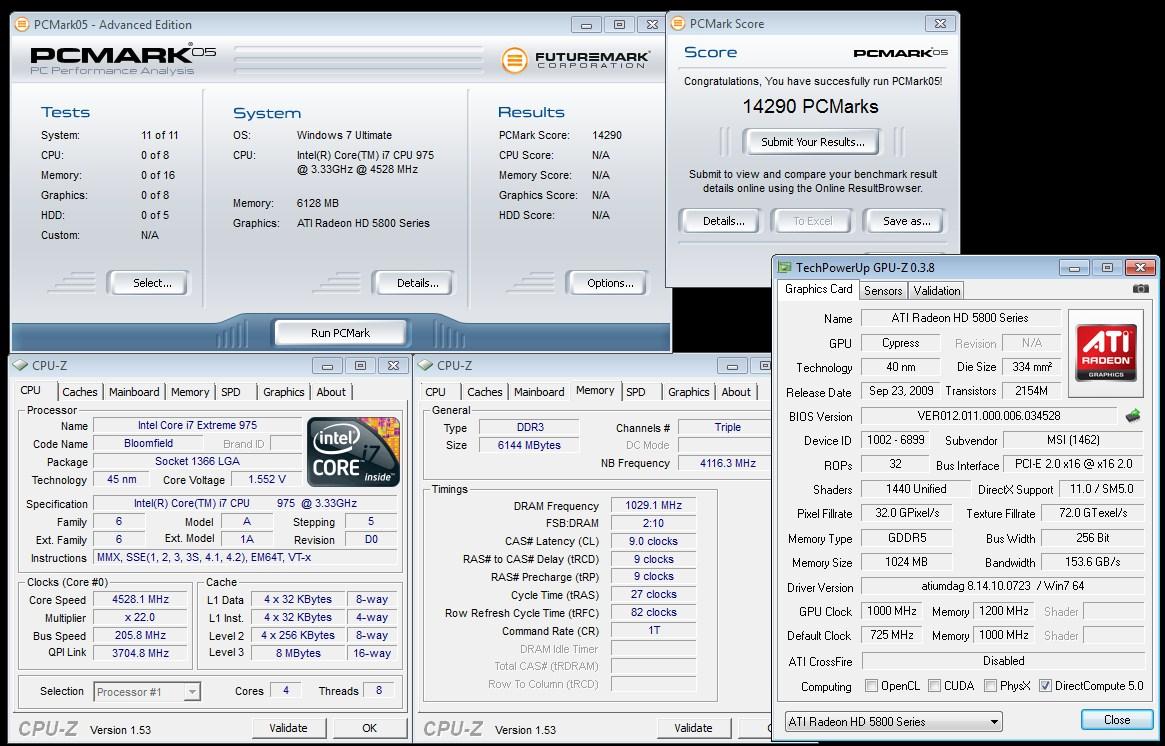Click the NB Frequency 4116.3 MHz value
The width and height of the screenshot is (1165, 746).
coord(727,463)
